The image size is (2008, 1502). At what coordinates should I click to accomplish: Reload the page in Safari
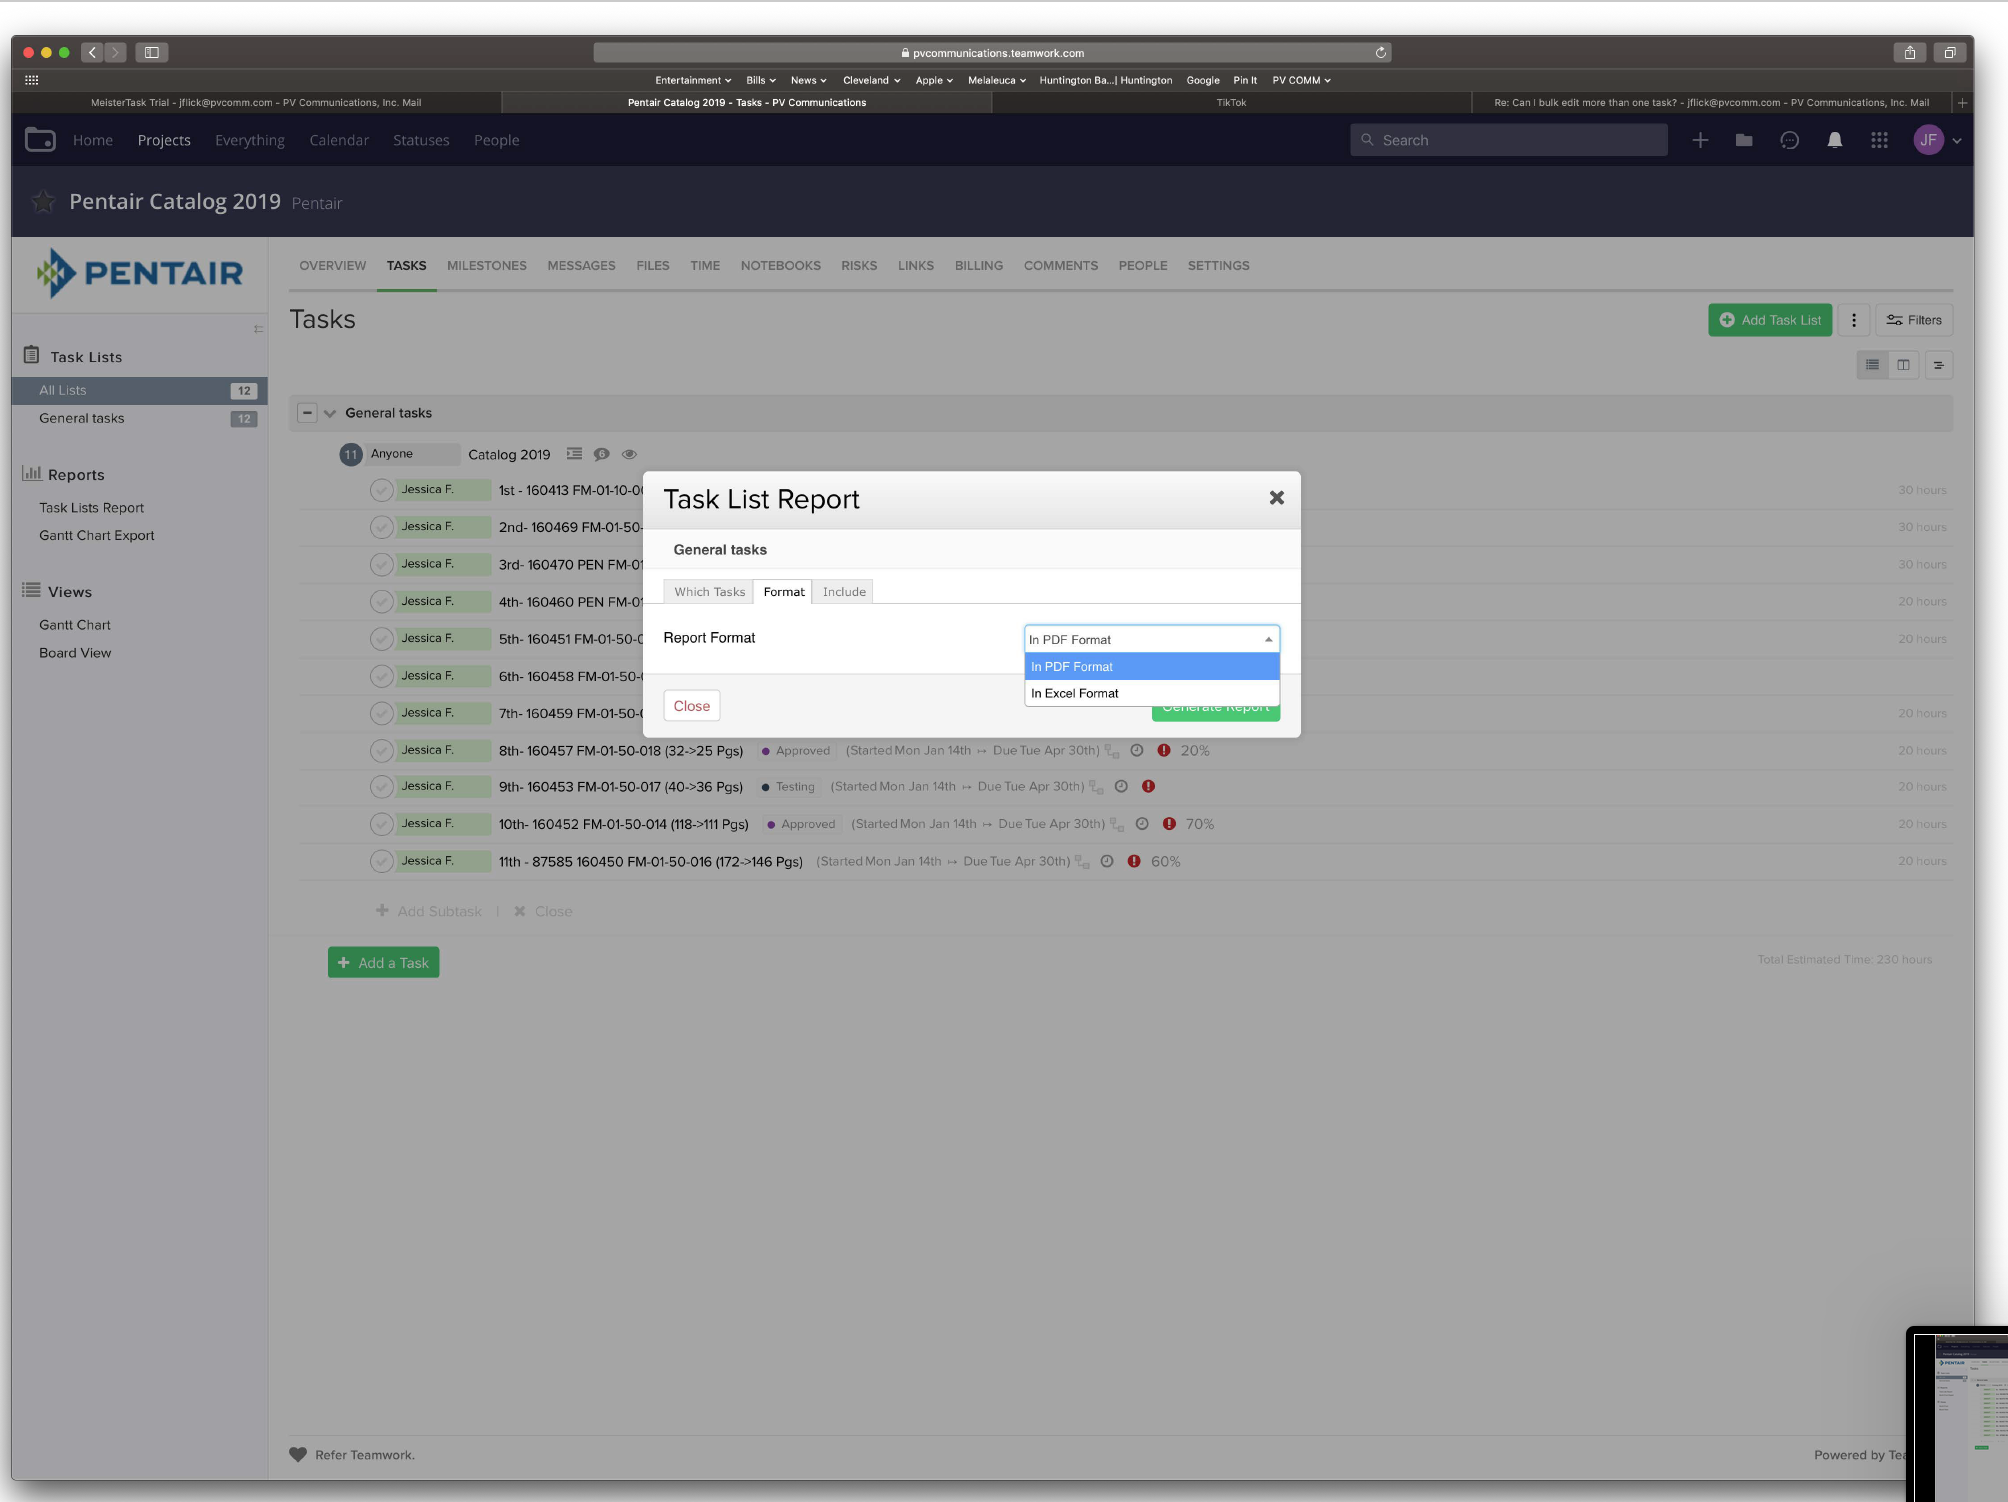pyautogui.click(x=1380, y=52)
